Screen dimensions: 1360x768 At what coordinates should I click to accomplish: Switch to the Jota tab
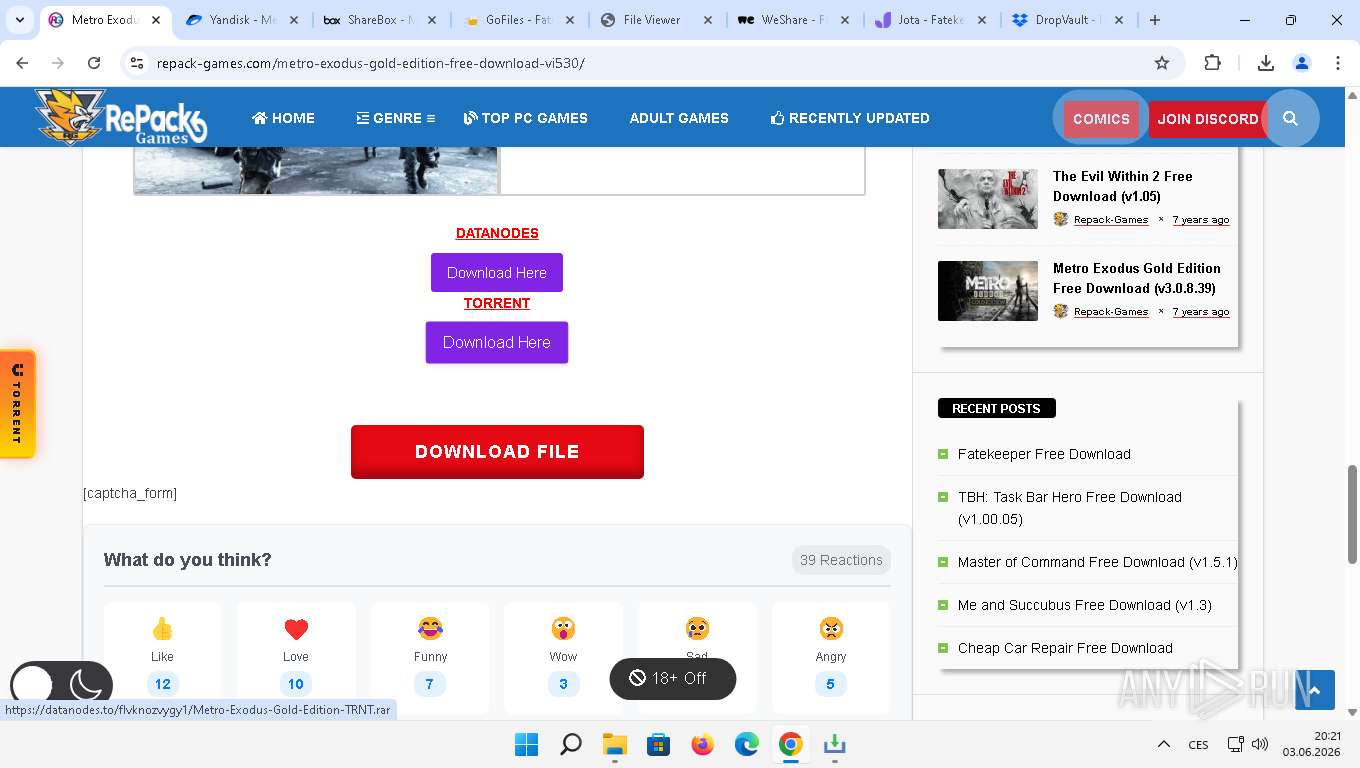pyautogui.click(x=930, y=19)
